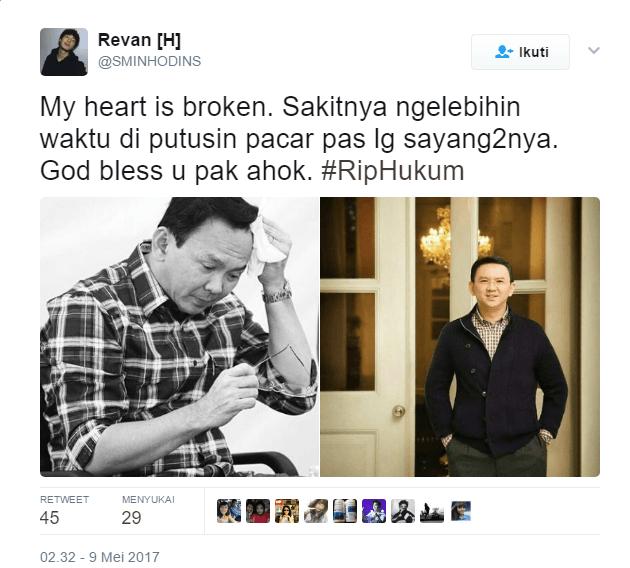View the 45 retweets list
630x568 pixels.
coord(64,511)
